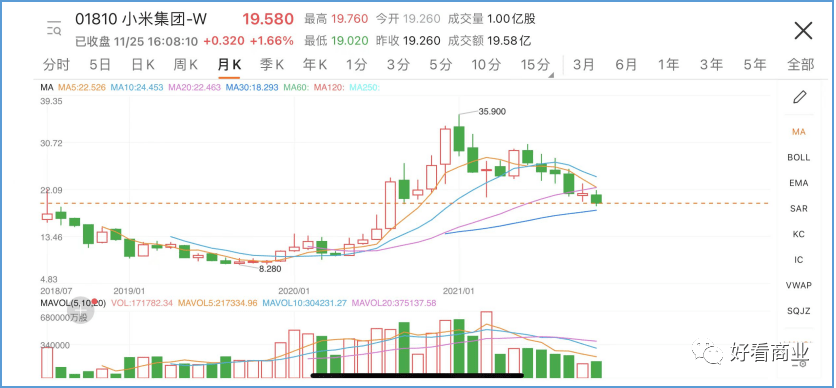Select the 10分 interval tab
The image size is (836, 388).
point(486,65)
